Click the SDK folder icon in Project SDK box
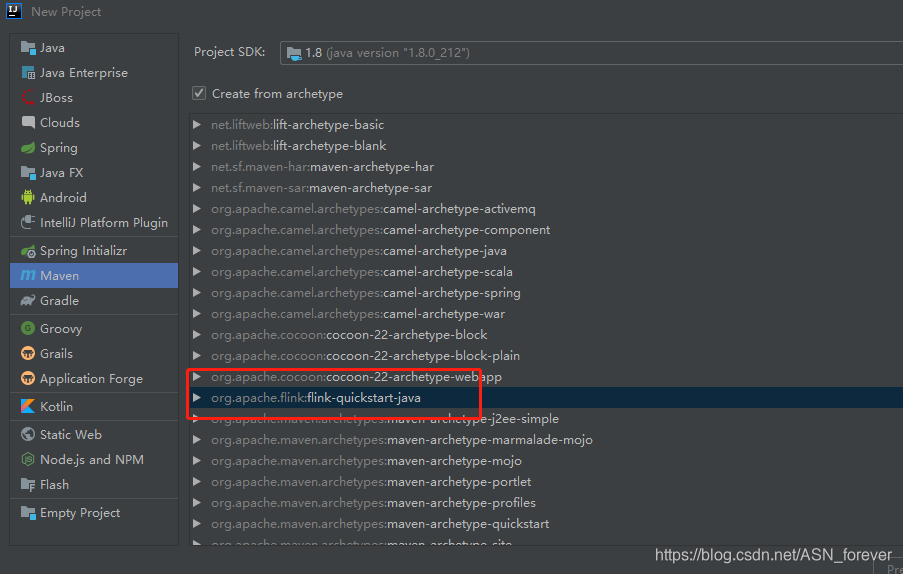 point(294,54)
